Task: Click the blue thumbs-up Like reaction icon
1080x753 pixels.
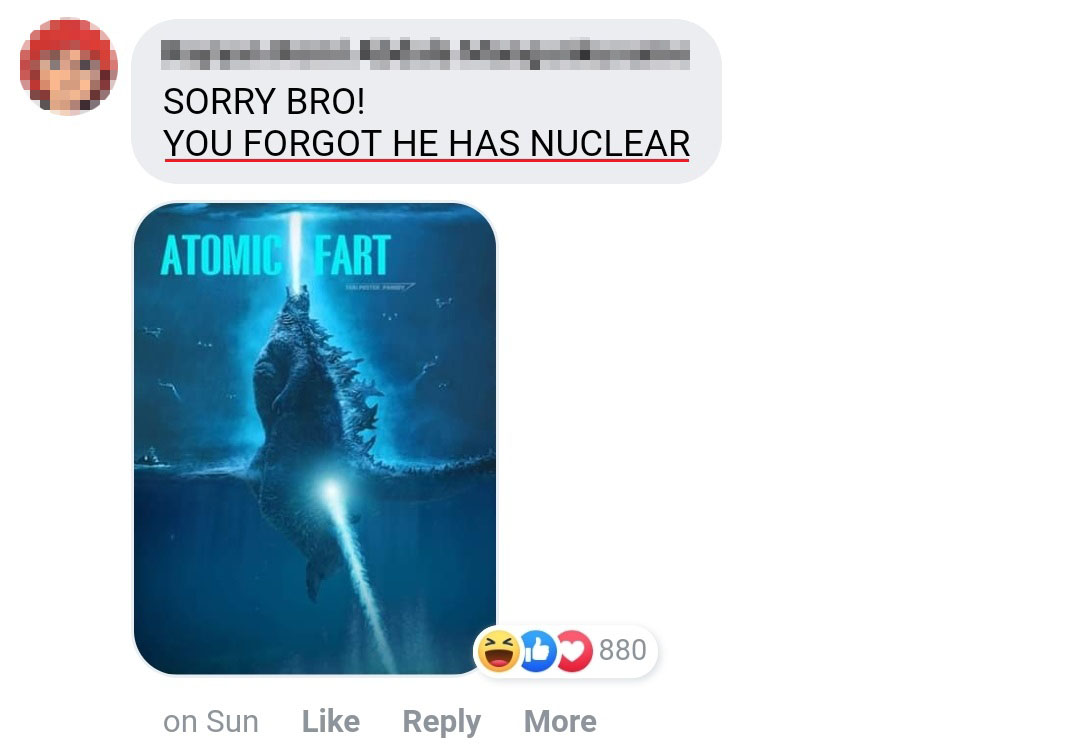Action: coord(539,650)
